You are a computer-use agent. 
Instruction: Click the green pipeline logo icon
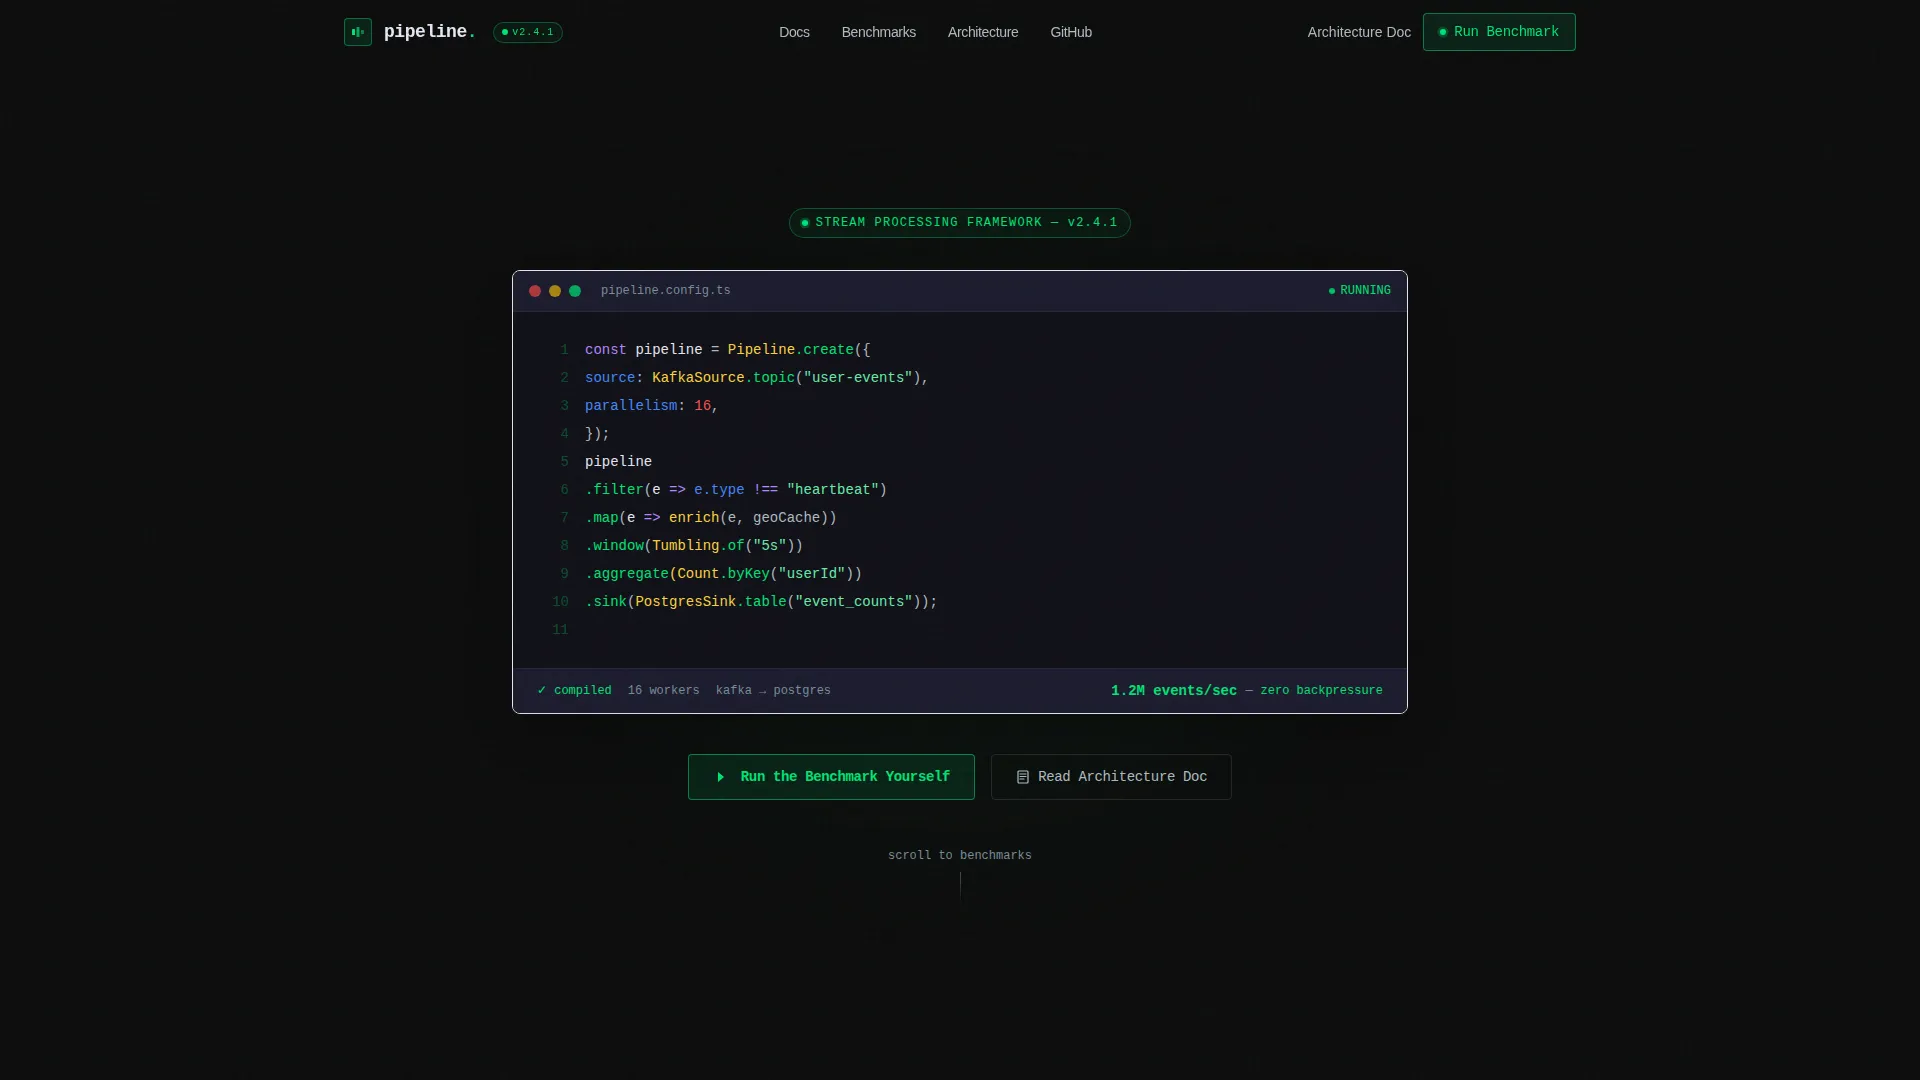(357, 32)
